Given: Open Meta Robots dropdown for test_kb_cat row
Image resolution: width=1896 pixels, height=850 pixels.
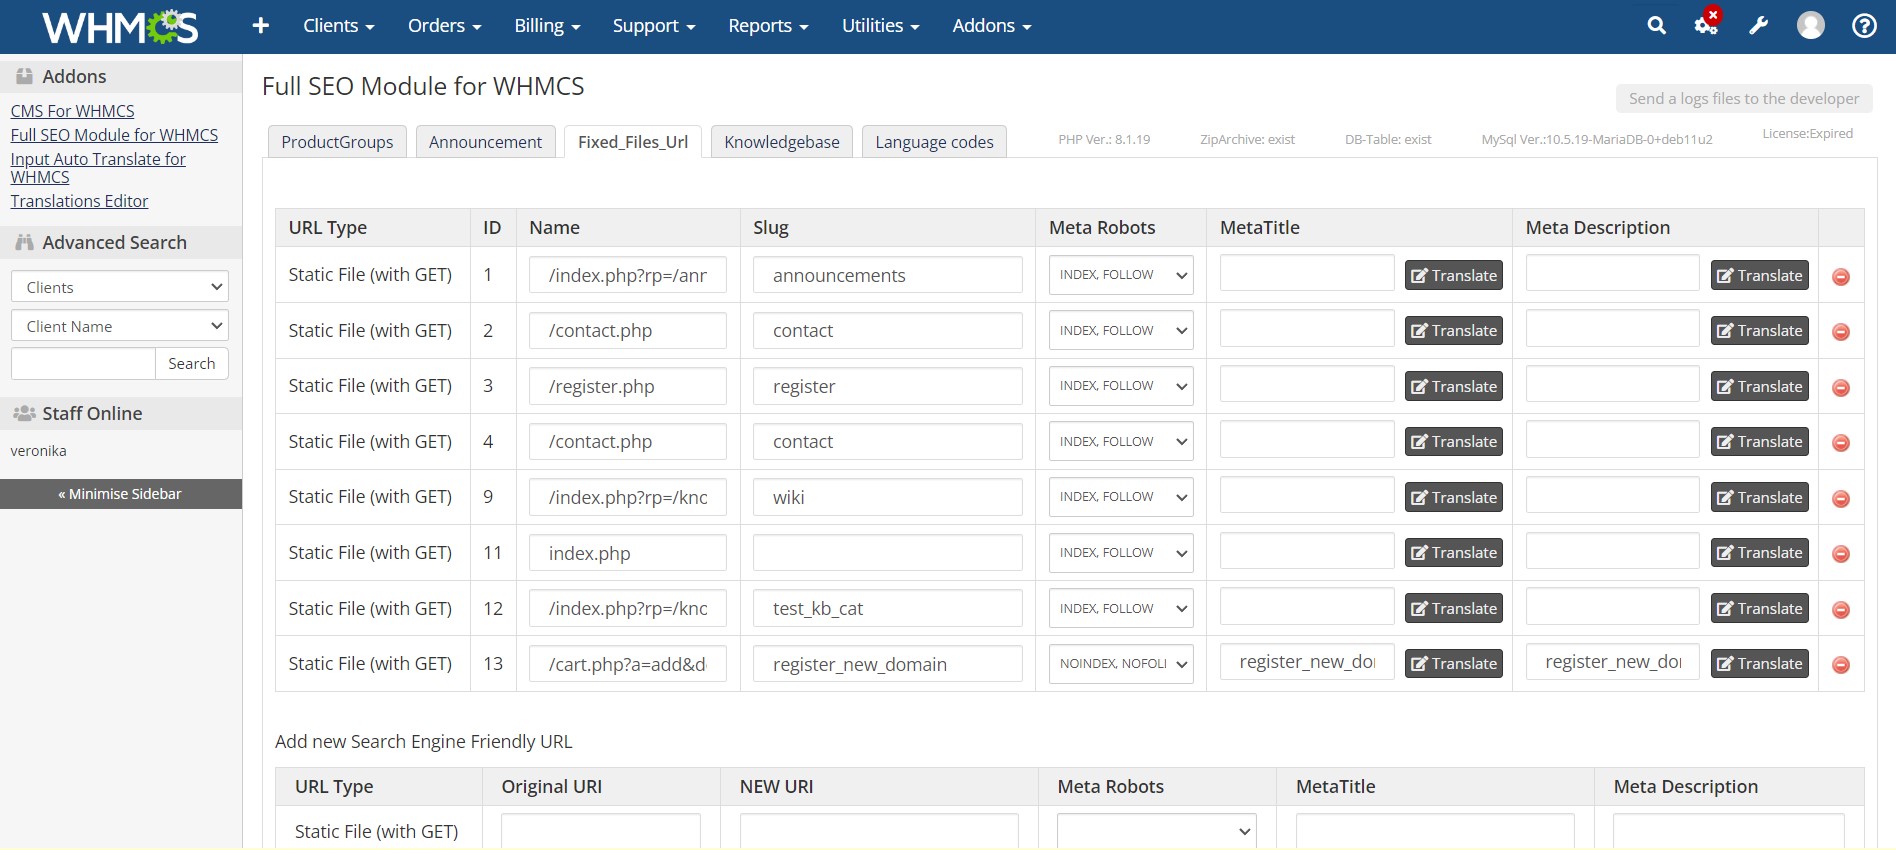Looking at the screenshot, I should pos(1121,608).
